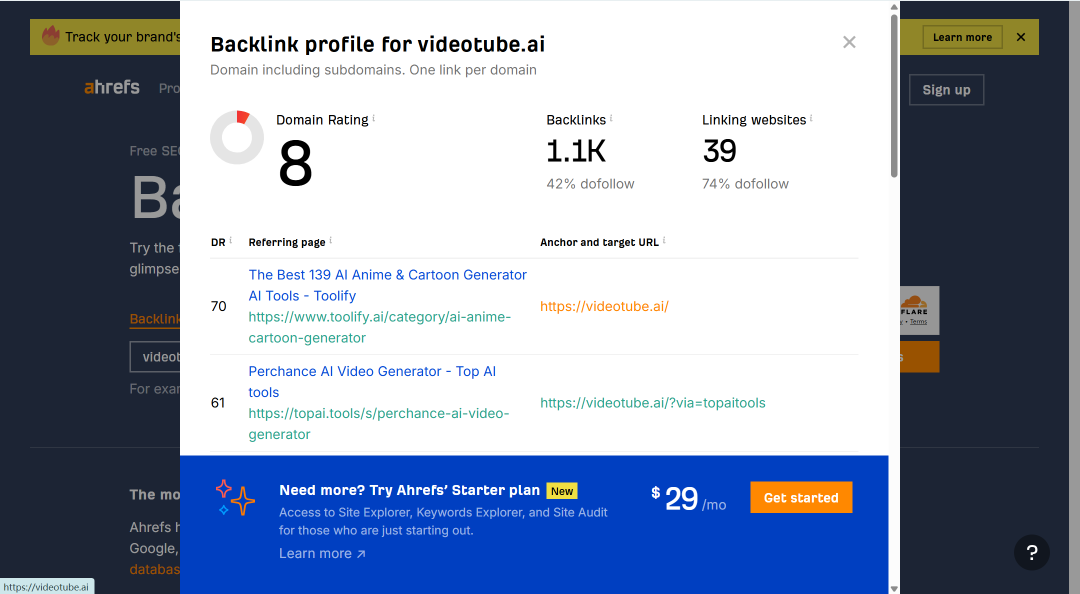Open the help question mark bubble
Screen dimensions: 1080x594
click(1032, 552)
